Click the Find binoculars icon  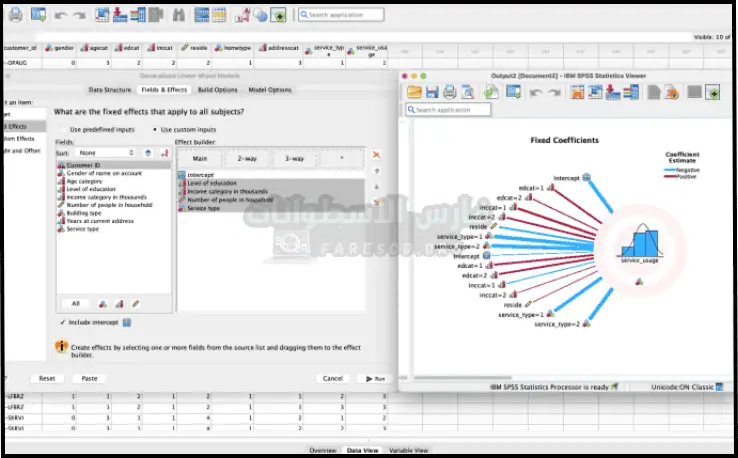pos(178,15)
